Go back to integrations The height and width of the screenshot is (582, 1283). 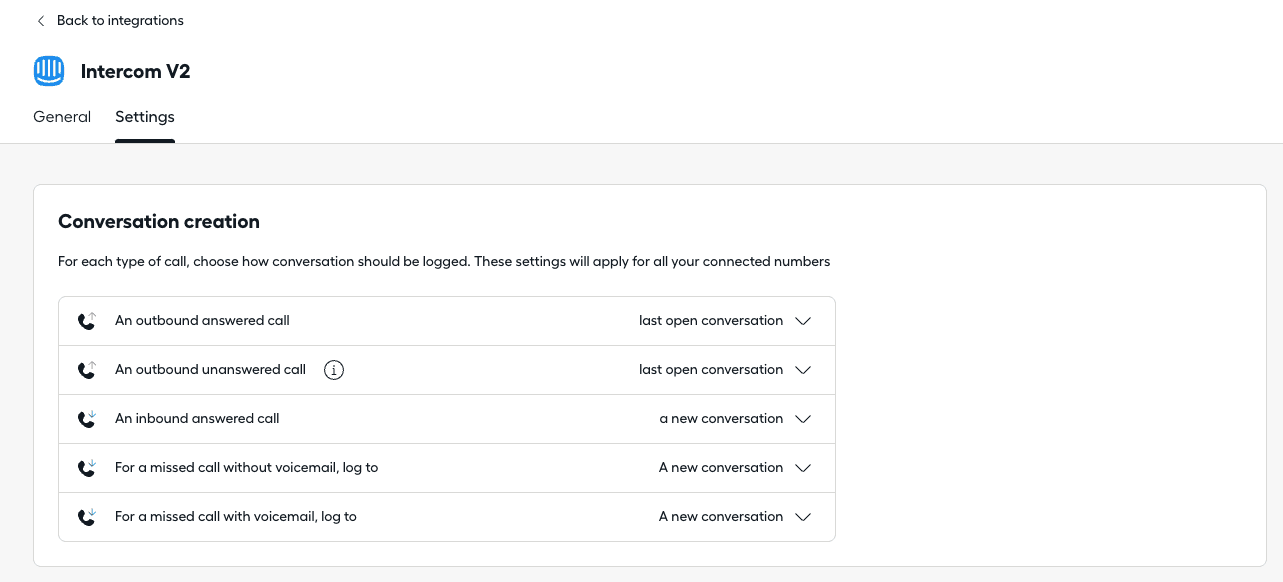[120, 21]
